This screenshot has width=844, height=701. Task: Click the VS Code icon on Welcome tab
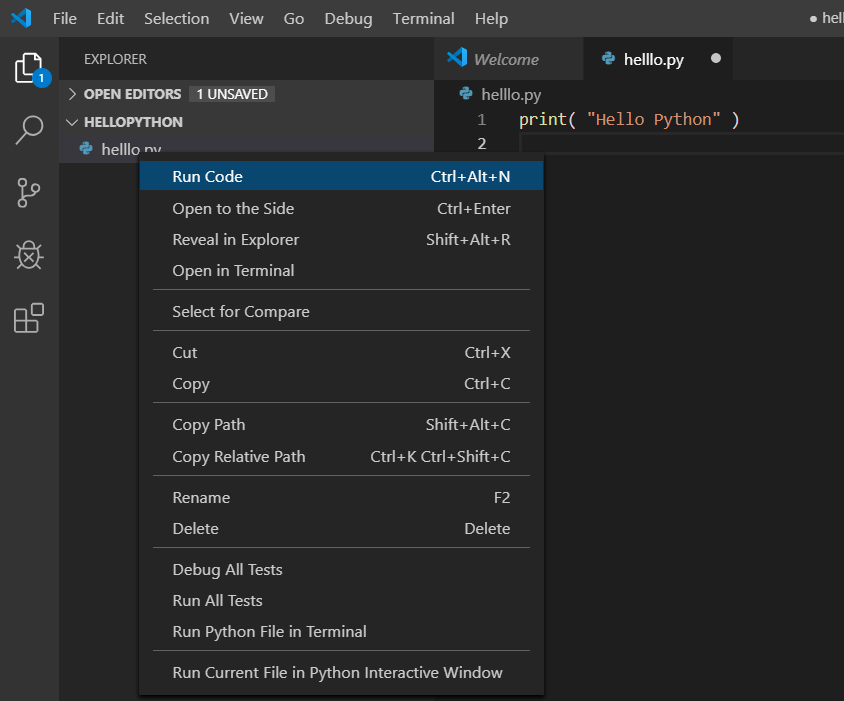click(x=457, y=57)
